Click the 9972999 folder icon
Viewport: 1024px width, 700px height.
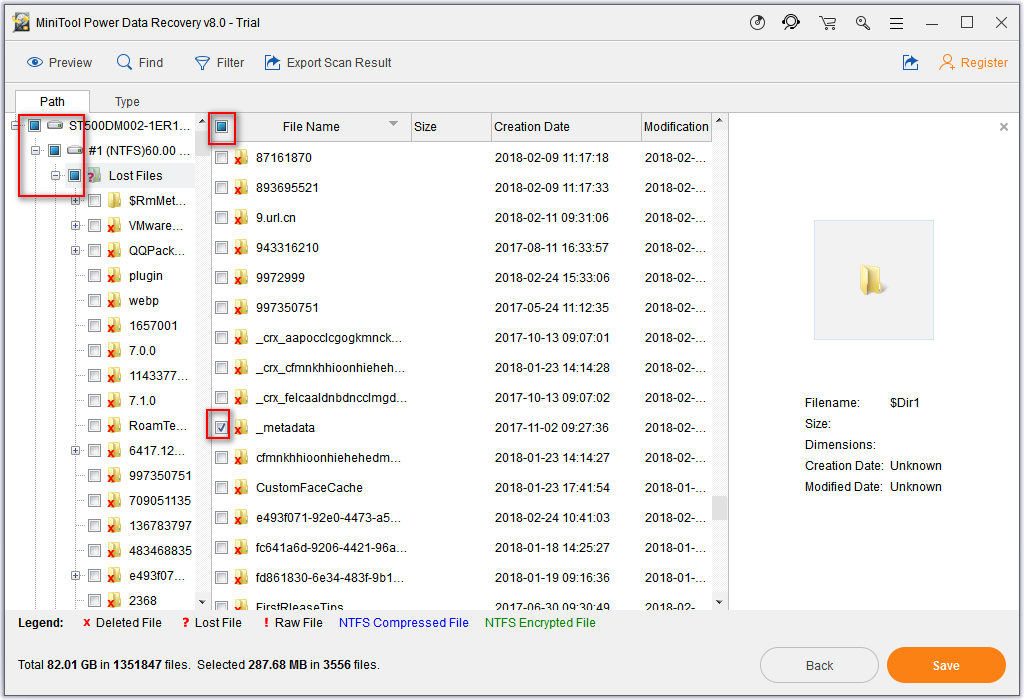241,278
